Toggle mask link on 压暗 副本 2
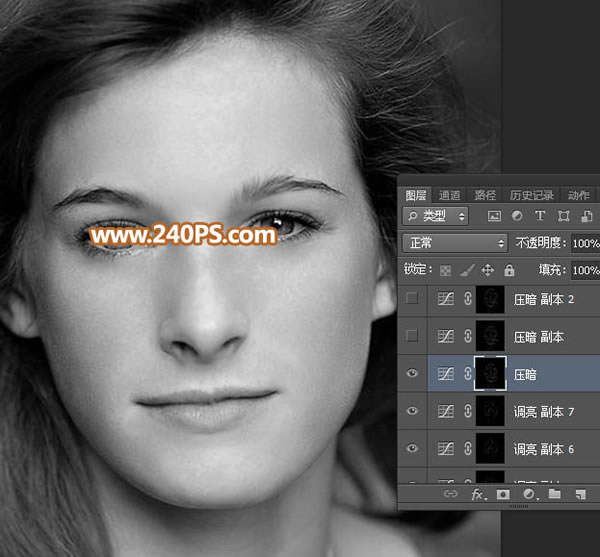Viewport: 600px width, 557px height. pyautogui.click(x=468, y=298)
